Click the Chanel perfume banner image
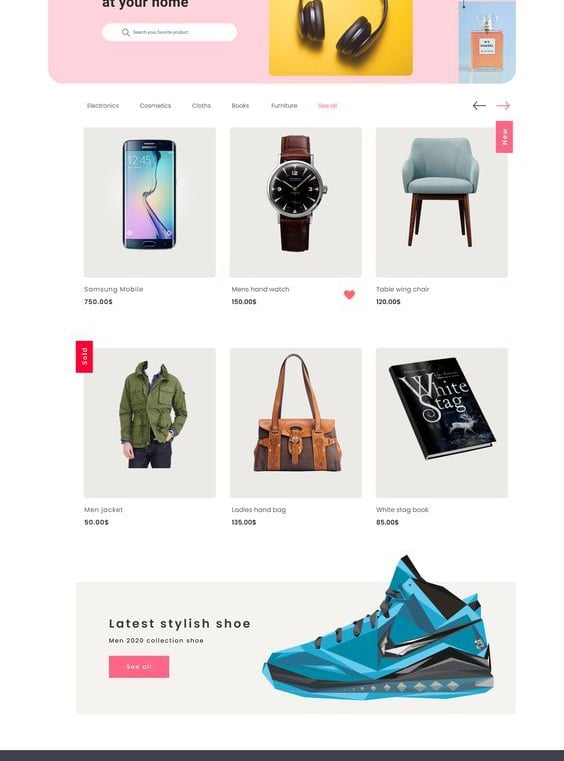 click(x=487, y=42)
